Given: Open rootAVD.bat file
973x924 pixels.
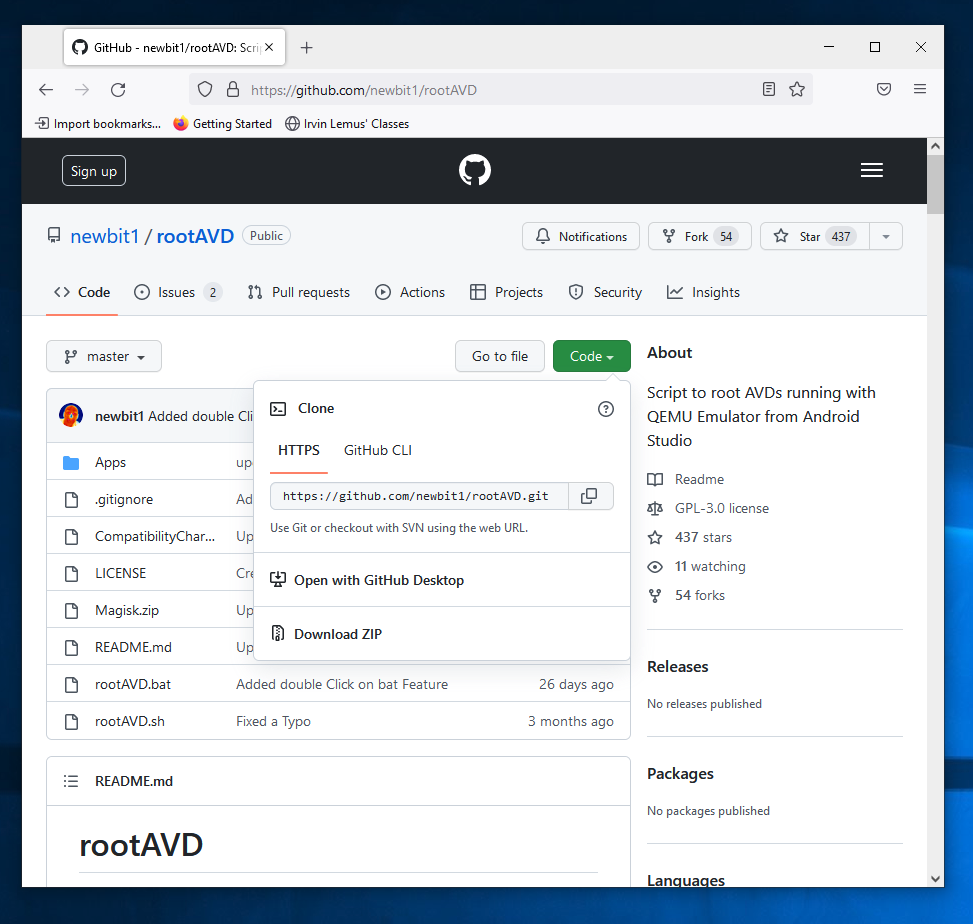Looking at the screenshot, I should click(x=133, y=684).
